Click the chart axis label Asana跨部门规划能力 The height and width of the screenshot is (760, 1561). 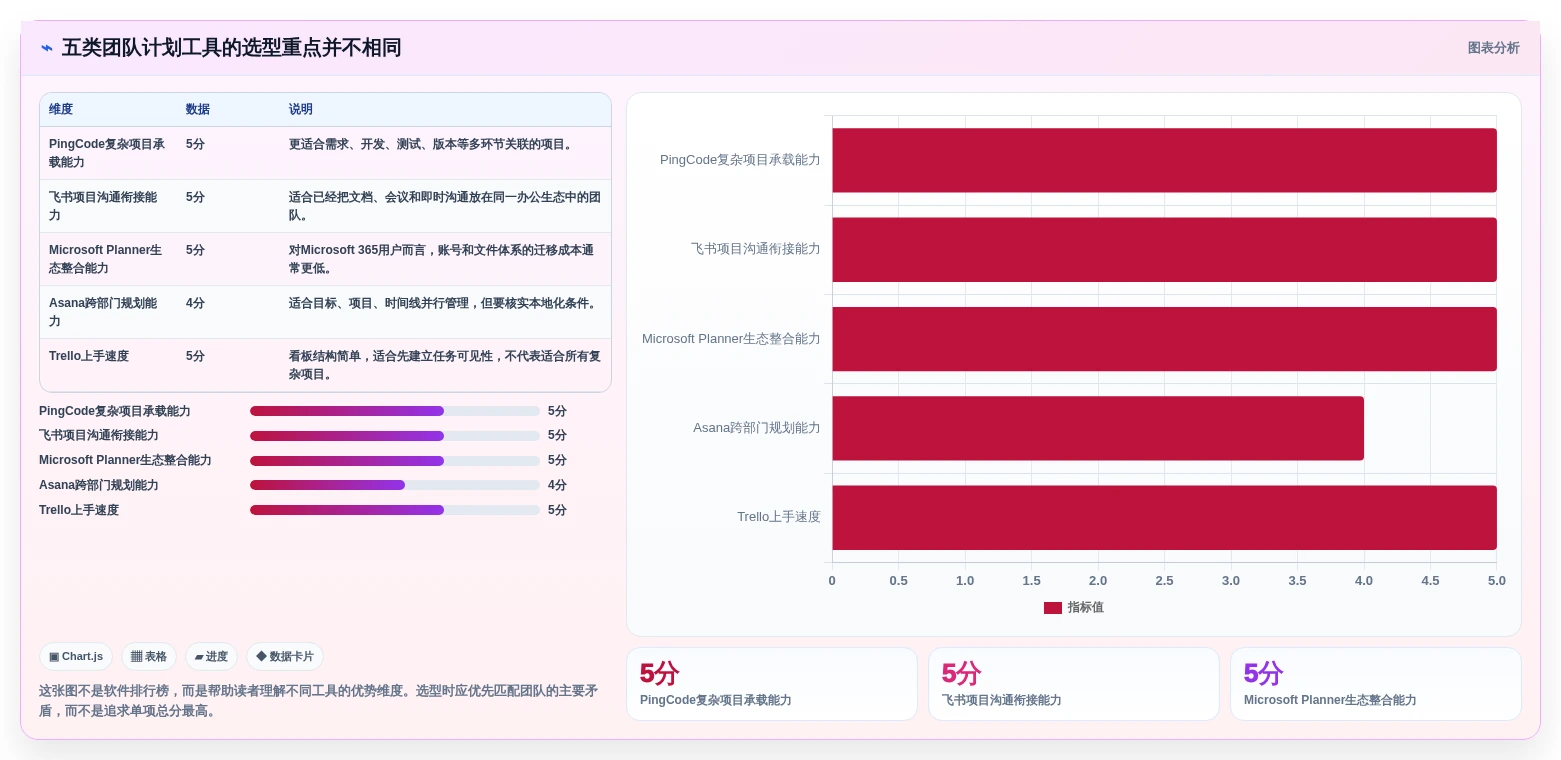click(x=757, y=428)
